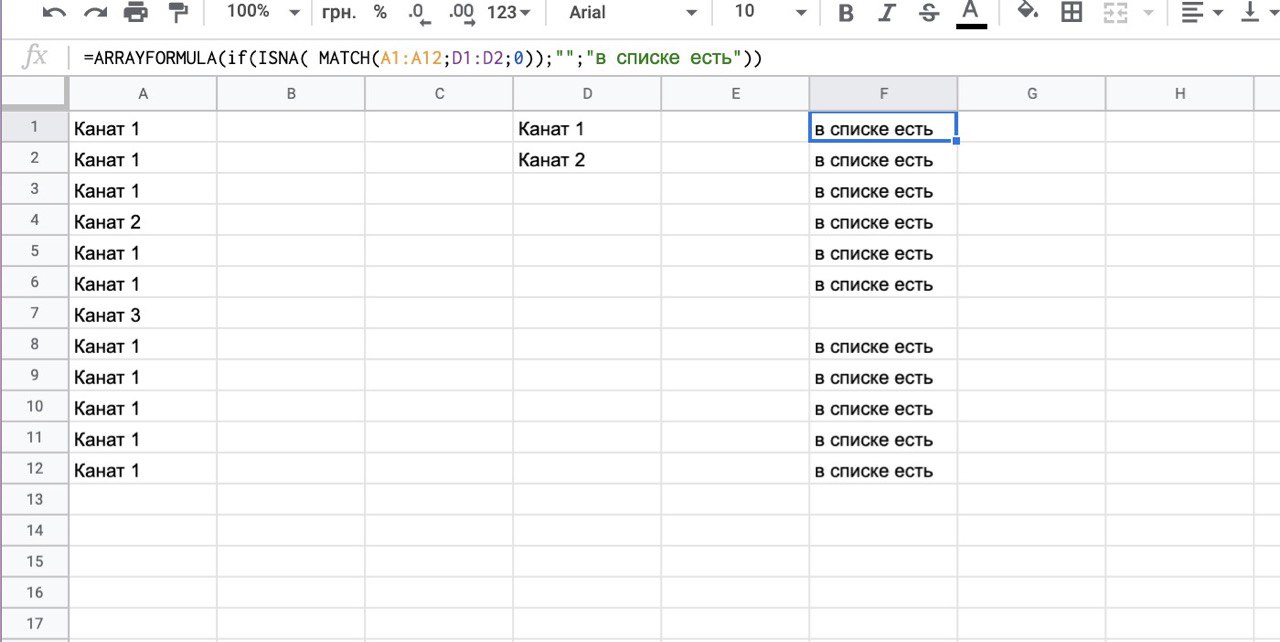Select row 1 header
Screen dimensions: 1280x642
tap(34, 127)
